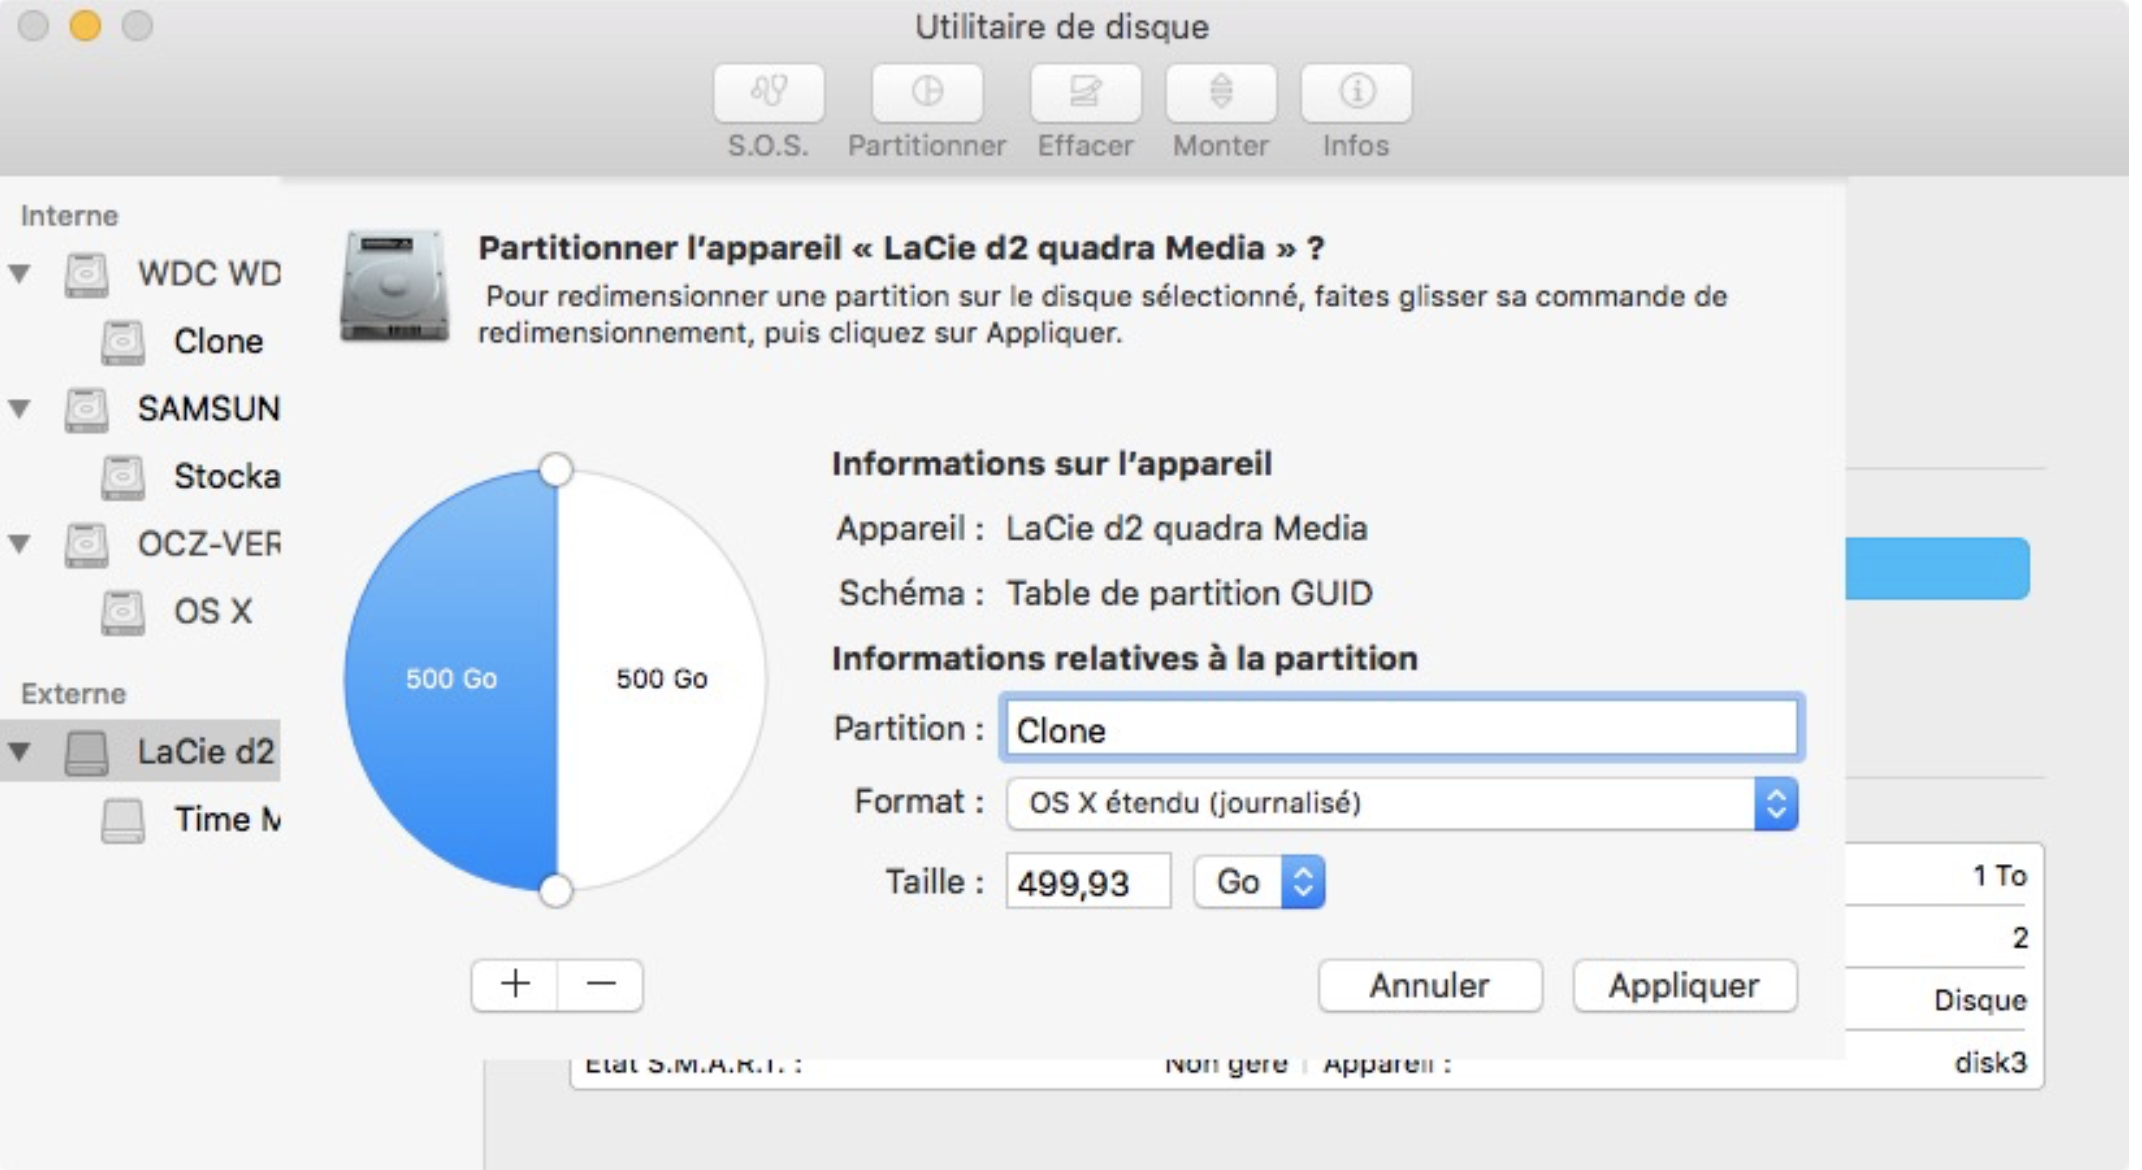Remove partition with minus button
2142x1170 pixels.
click(x=600, y=984)
